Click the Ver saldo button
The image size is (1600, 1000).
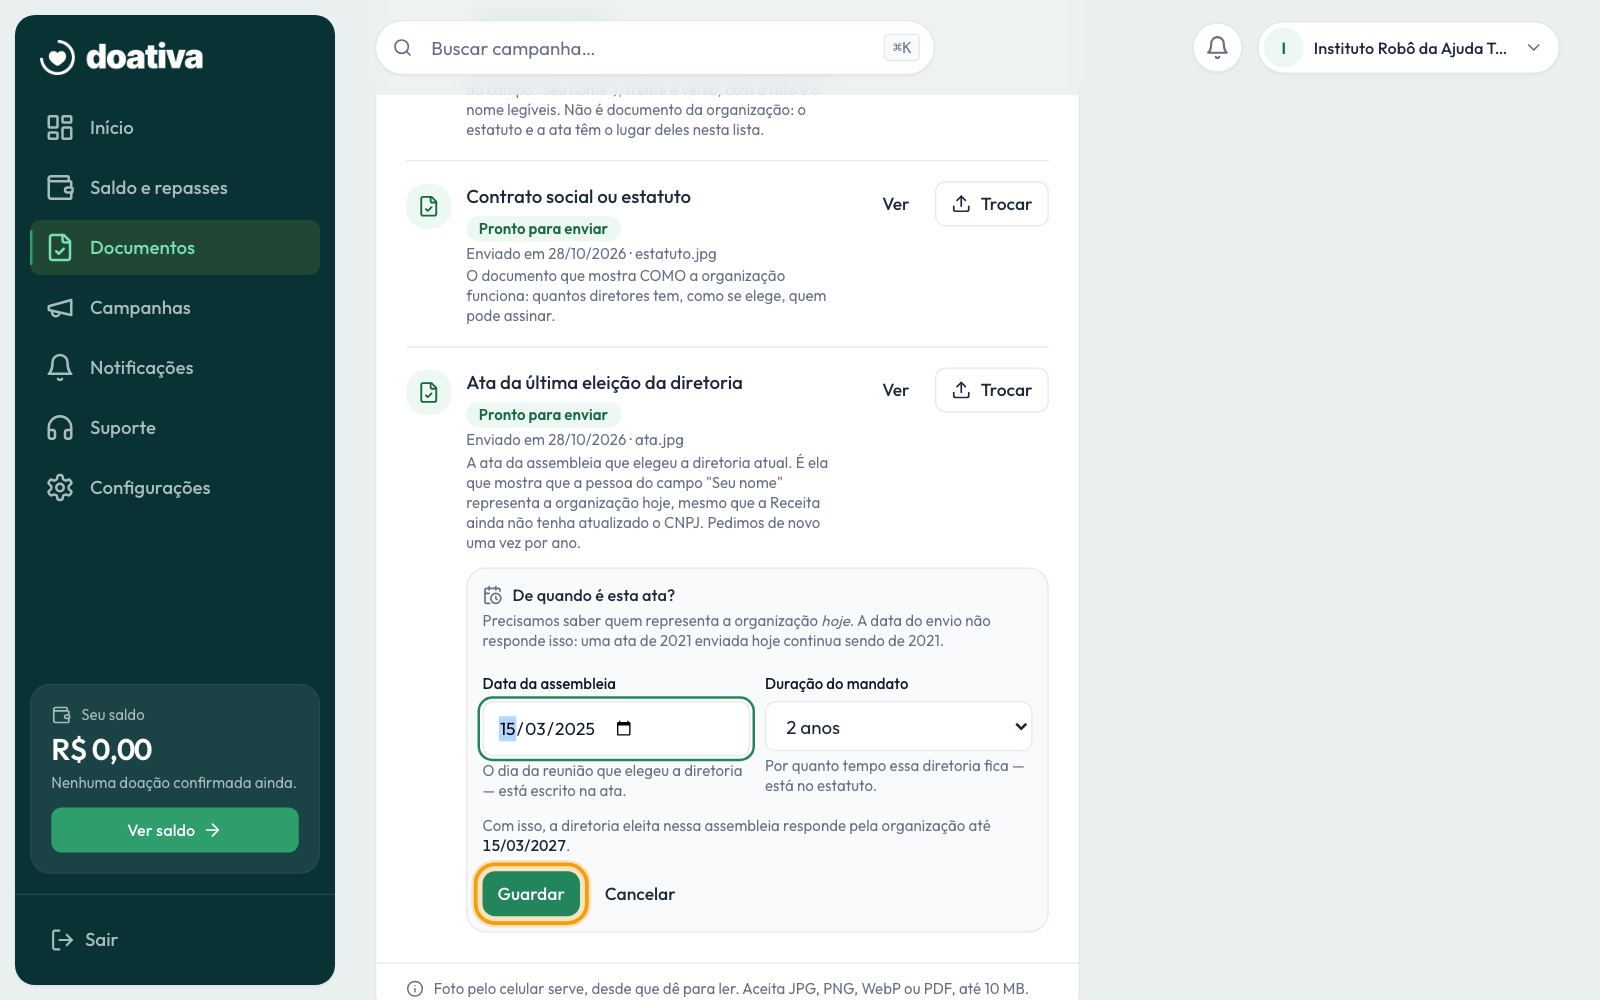175,830
